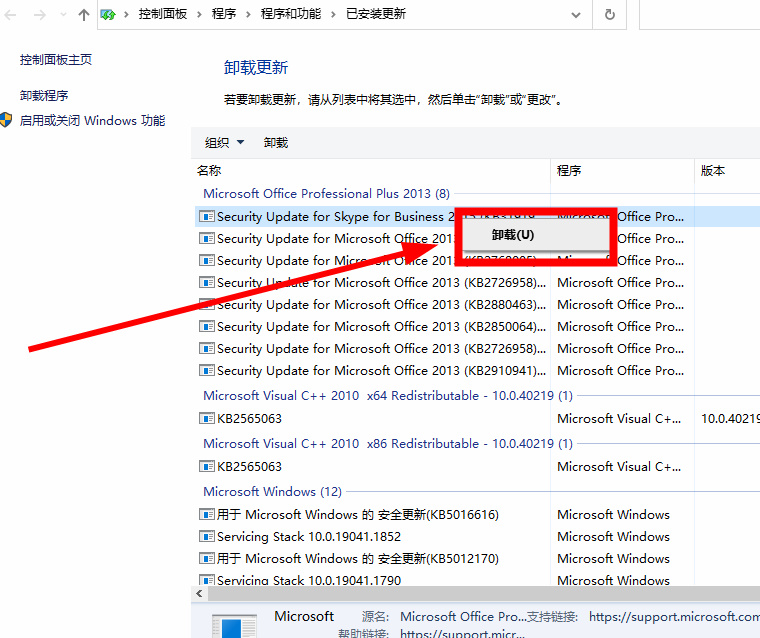Image resolution: width=760 pixels, height=638 pixels.
Task: Expand the 组织 dropdown menu
Action: click(225, 143)
